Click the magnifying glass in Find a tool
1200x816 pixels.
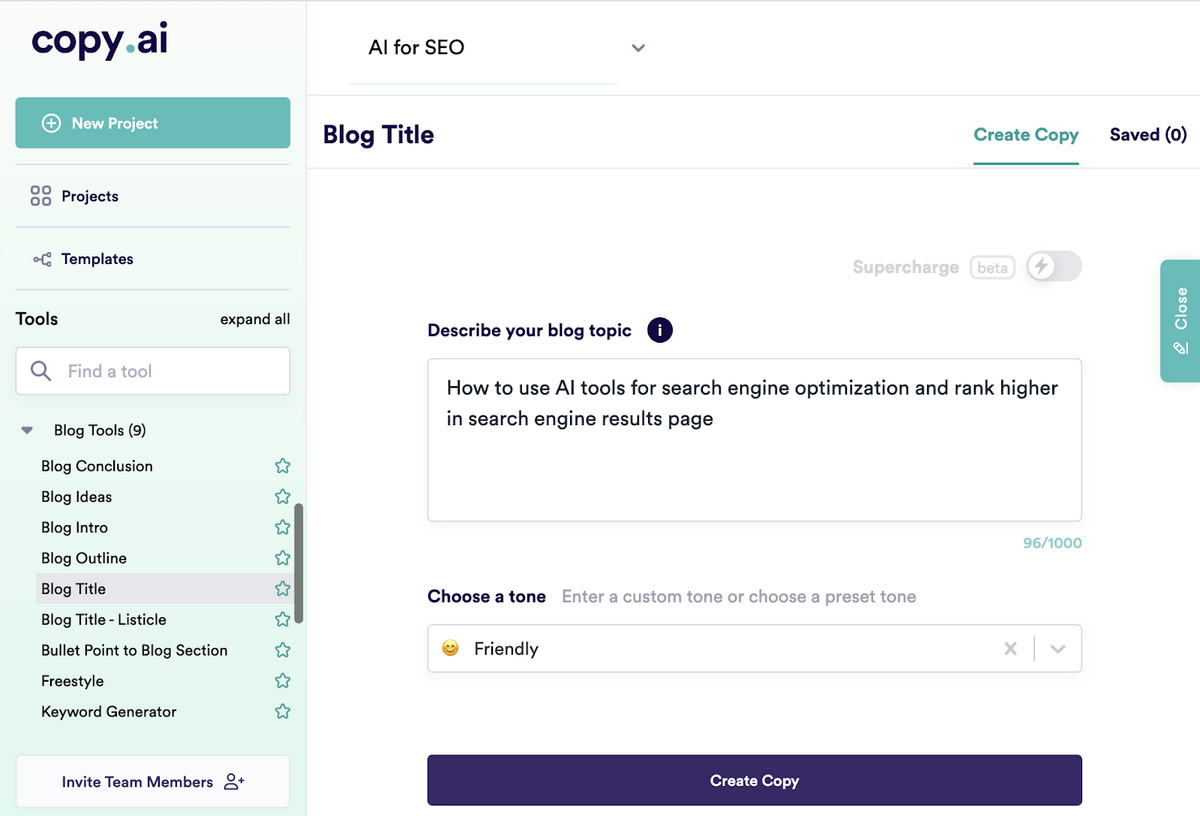pos(40,371)
